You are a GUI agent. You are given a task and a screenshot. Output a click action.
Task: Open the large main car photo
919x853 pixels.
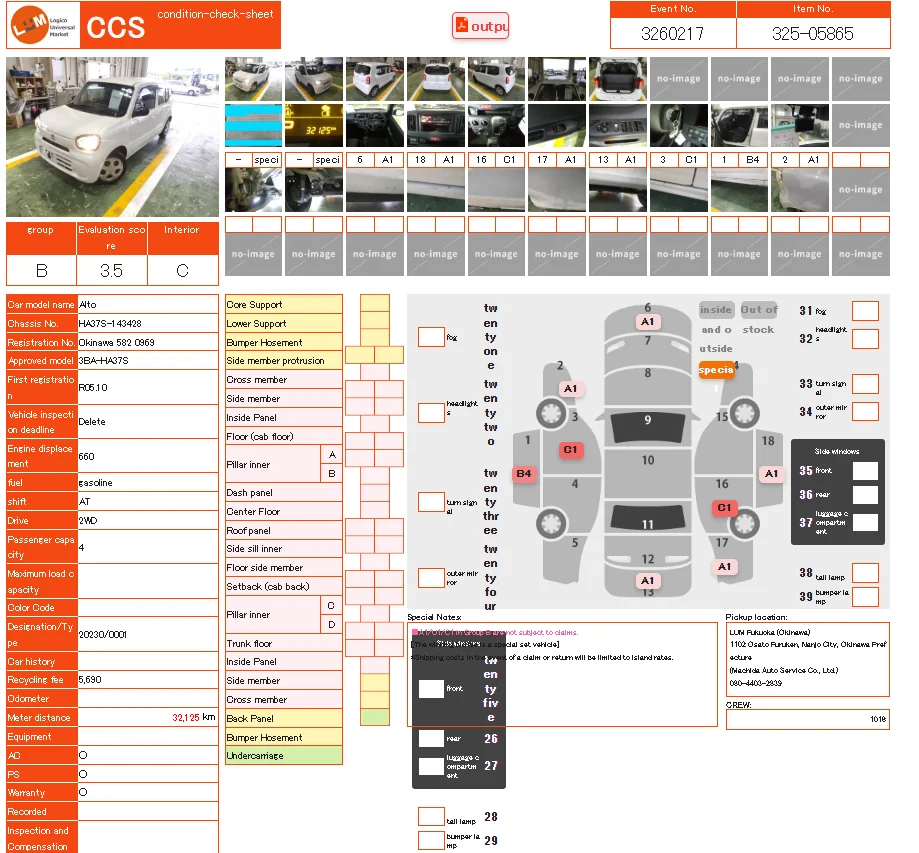click(x=112, y=137)
